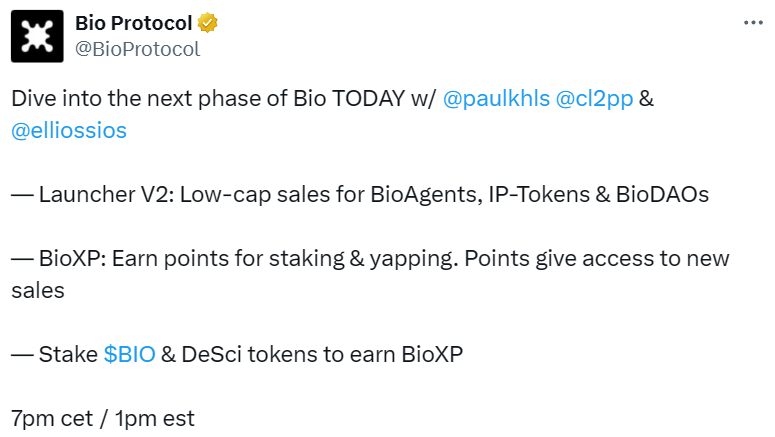Visit the @BioProtocol handle
The image size is (775, 437).
[137, 48]
